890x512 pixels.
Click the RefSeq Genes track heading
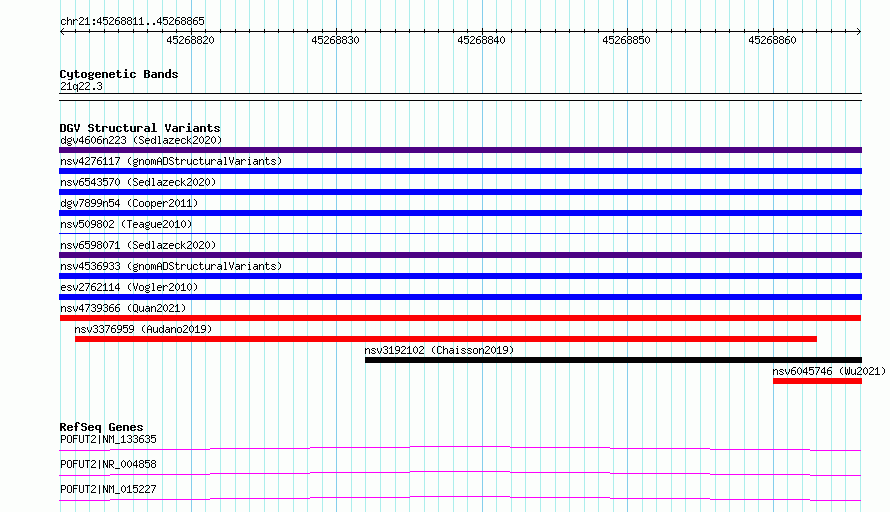(x=101, y=427)
